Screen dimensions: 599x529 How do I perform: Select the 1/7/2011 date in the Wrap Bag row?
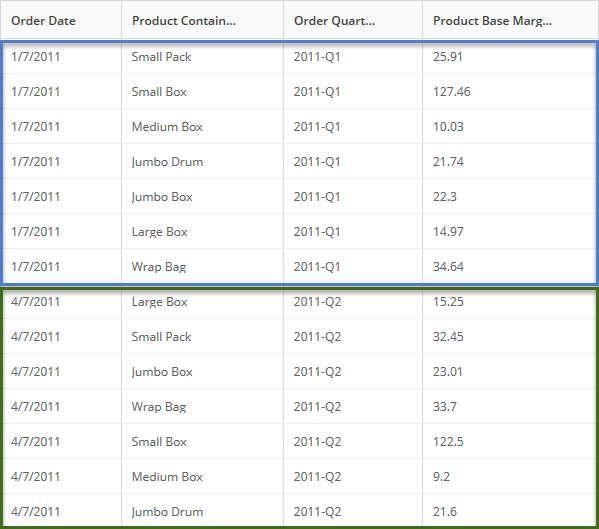36,267
